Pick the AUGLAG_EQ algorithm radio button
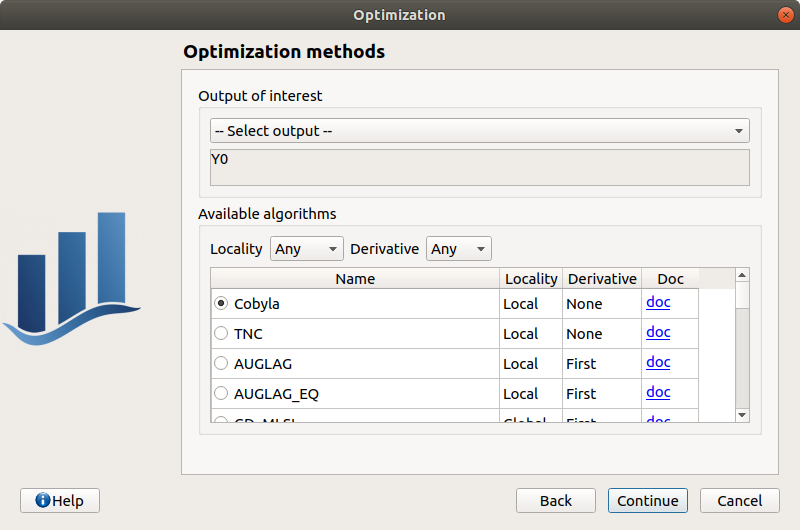The width and height of the screenshot is (800, 530). point(221,394)
